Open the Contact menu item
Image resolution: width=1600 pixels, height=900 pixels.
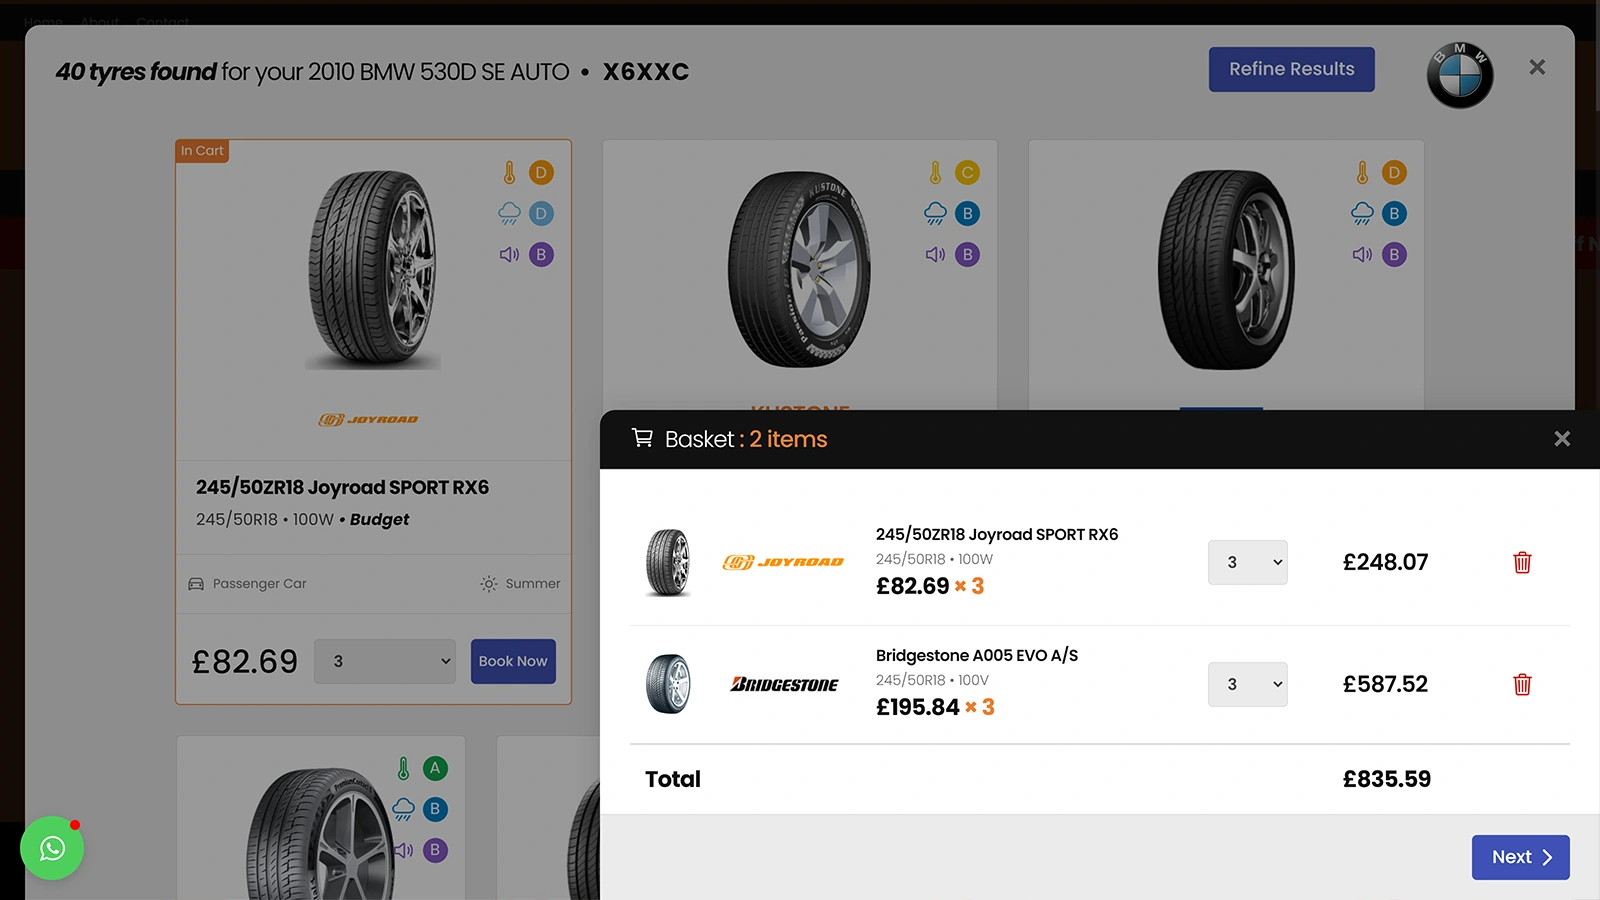(162, 22)
